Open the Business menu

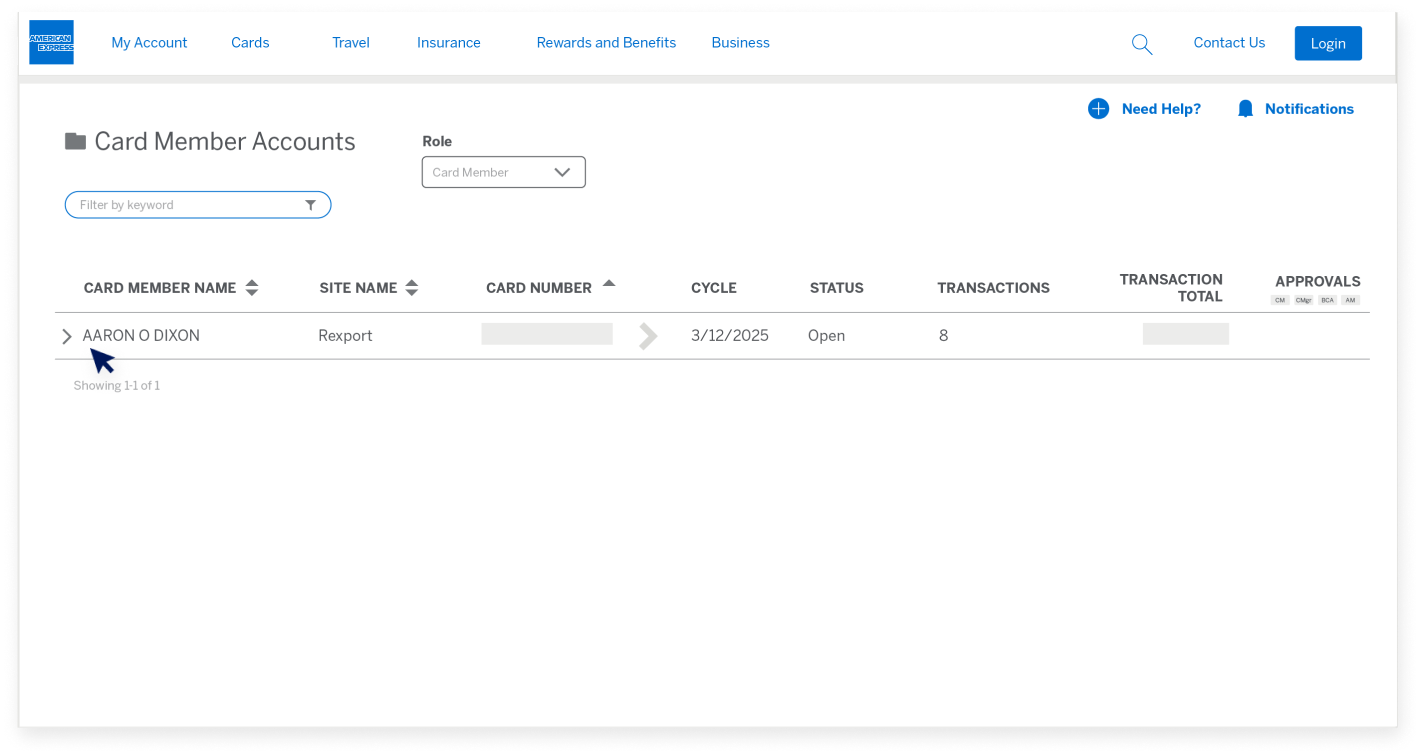[740, 43]
